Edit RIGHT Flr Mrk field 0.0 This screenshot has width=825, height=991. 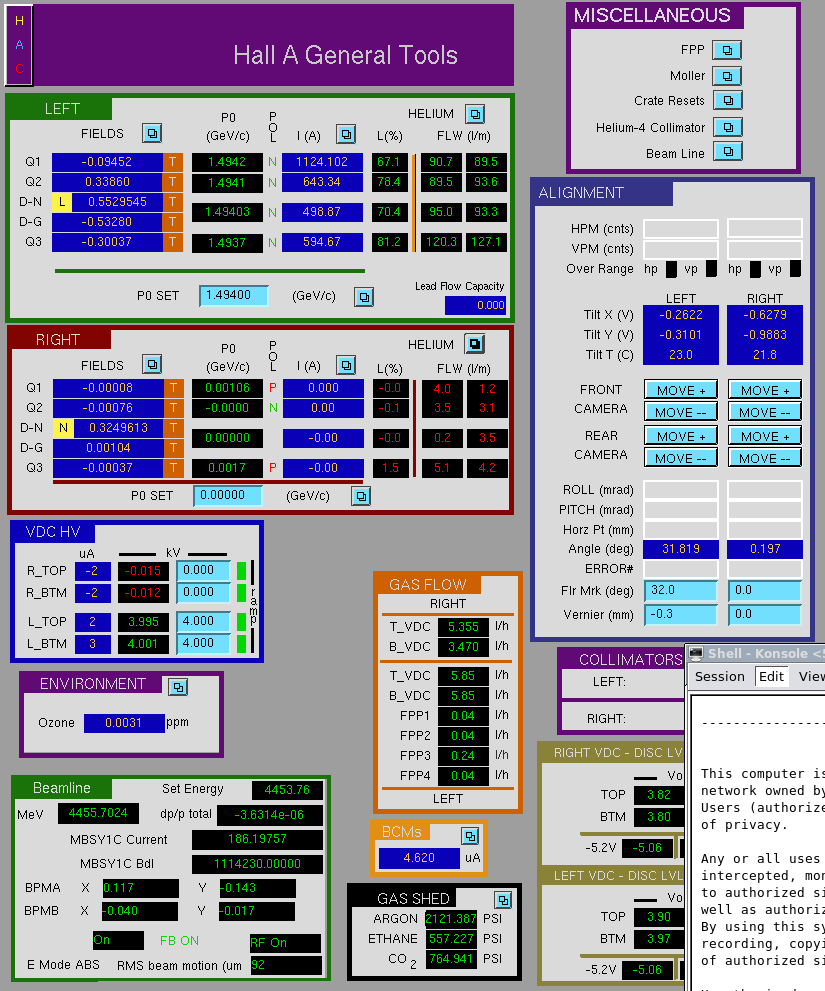pos(765,591)
